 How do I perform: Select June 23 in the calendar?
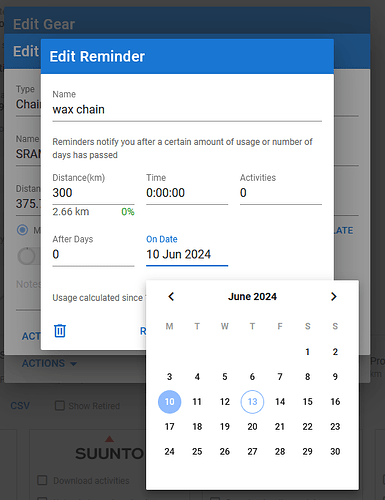(335, 427)
